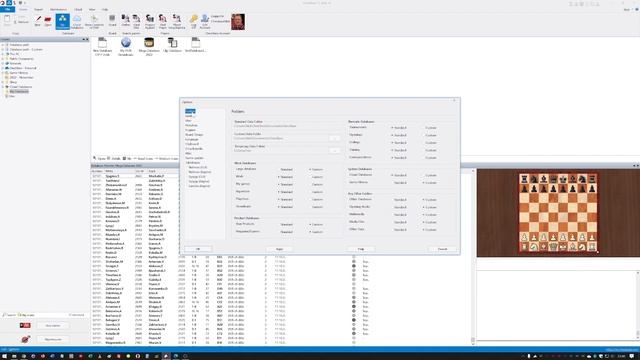Switch to the Cloud ribbon tab

point(78,9)
